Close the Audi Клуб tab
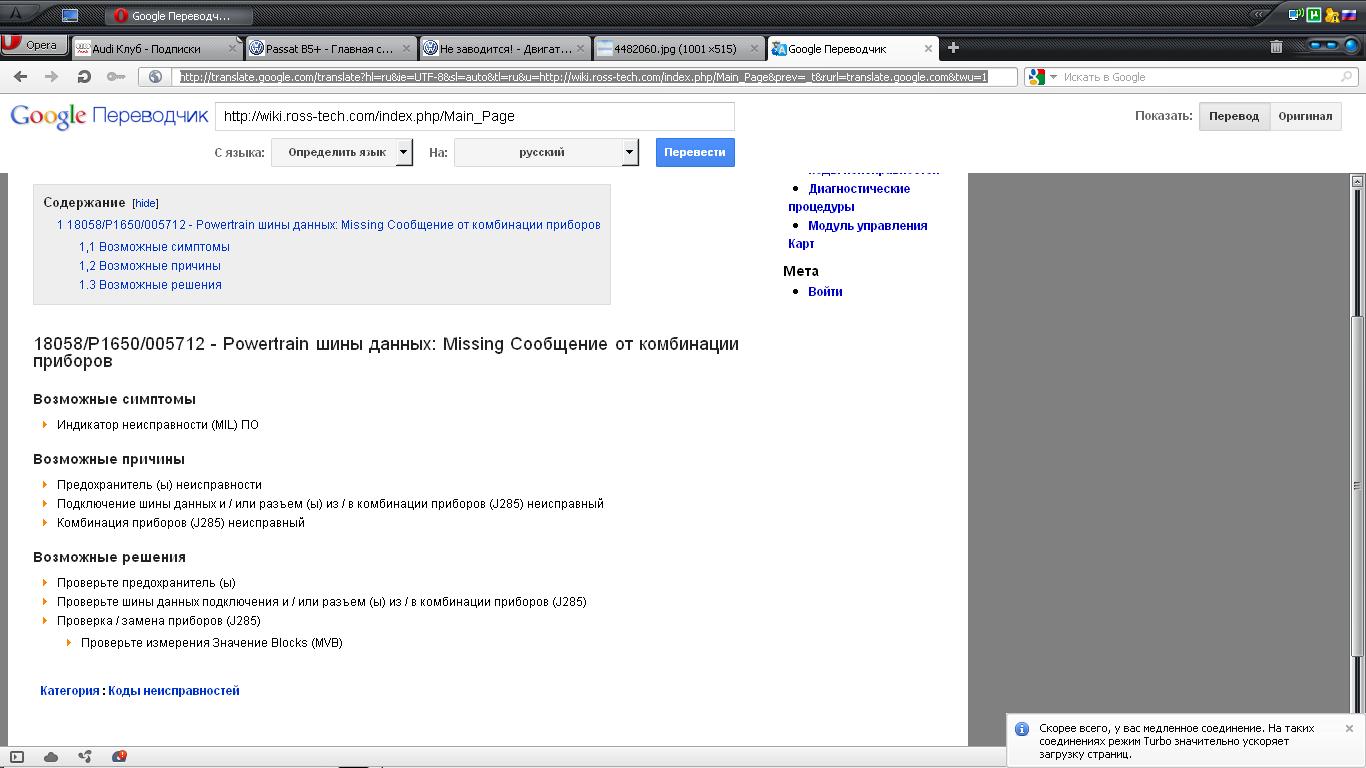Screen dimensions: 1366x768 tap(233, 48)
